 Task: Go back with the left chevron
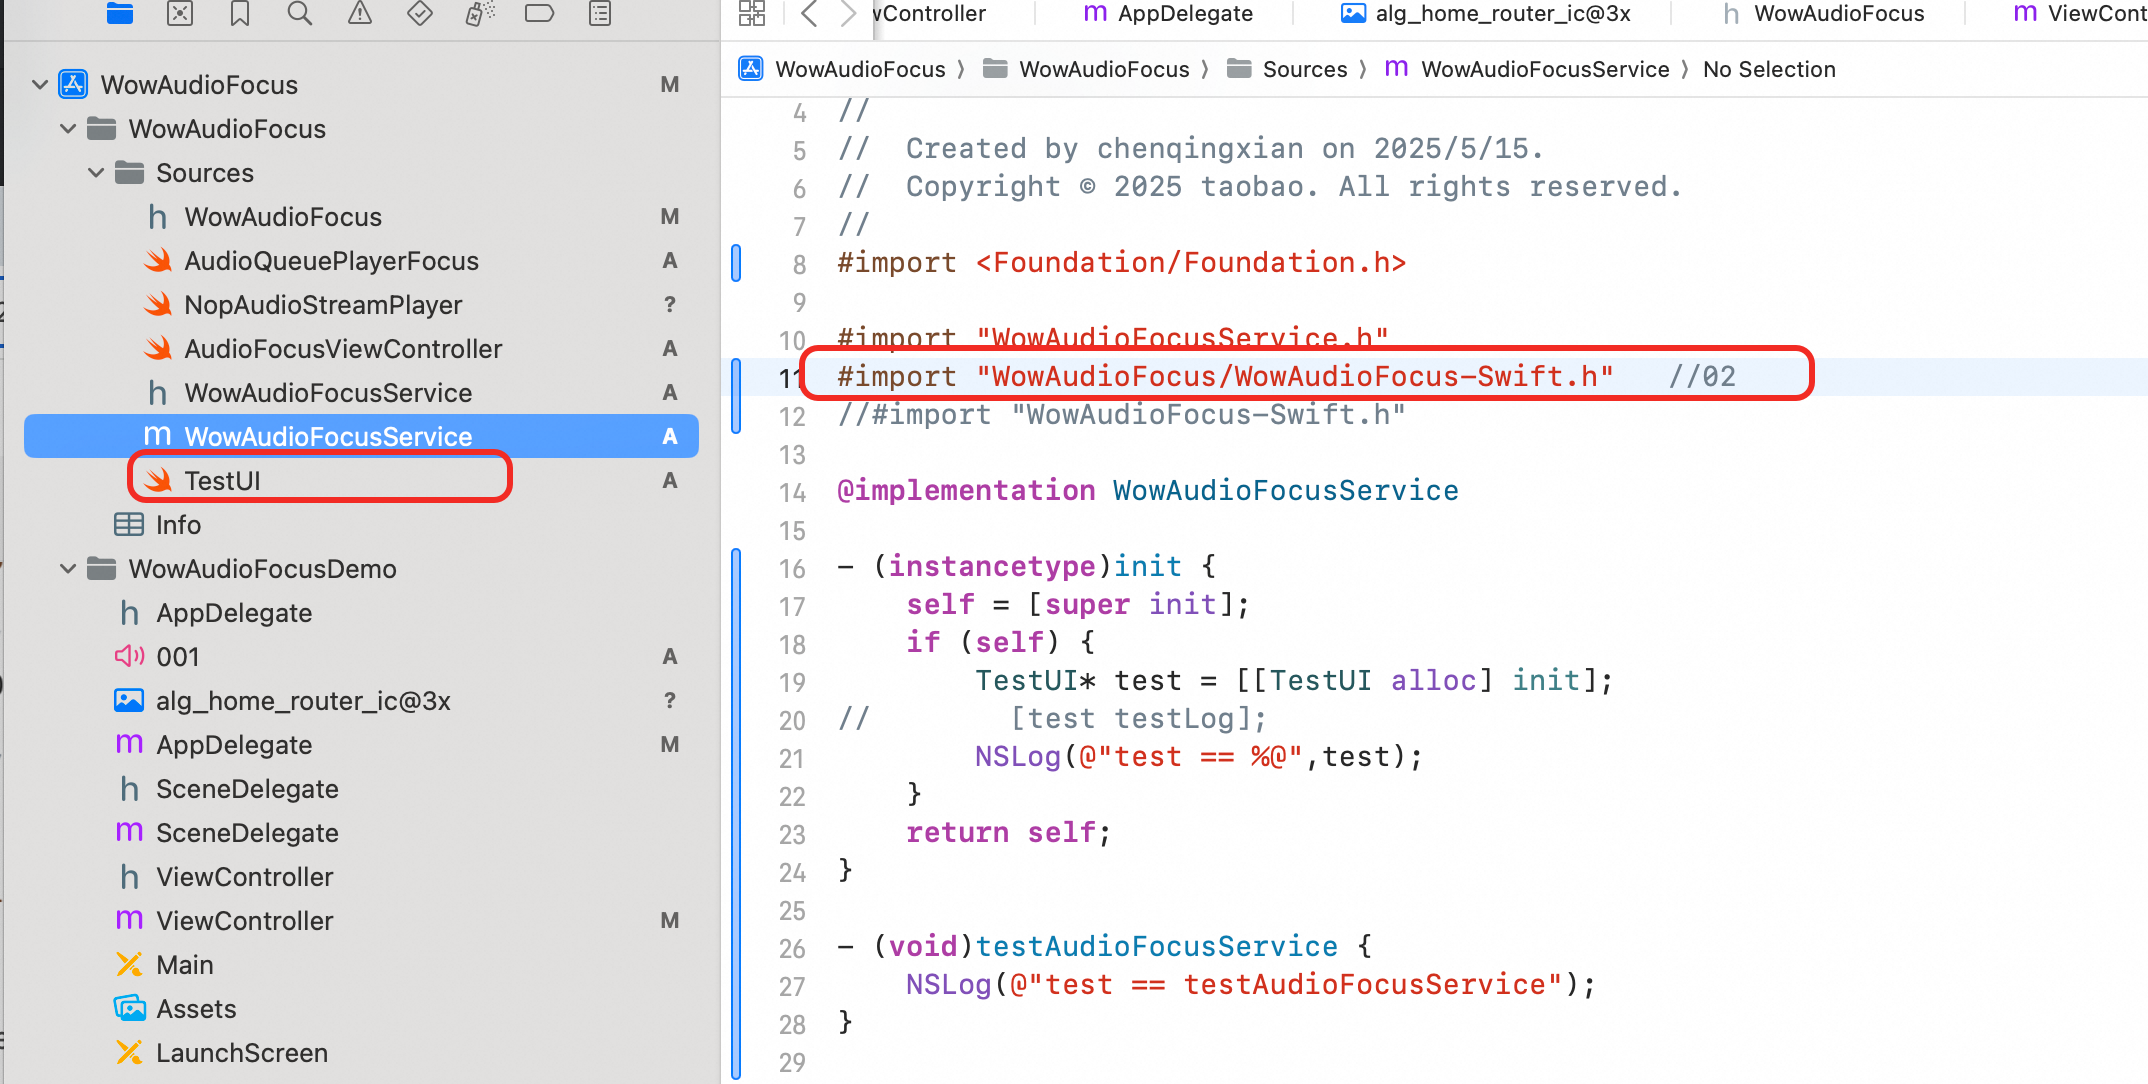click(810, 13)
